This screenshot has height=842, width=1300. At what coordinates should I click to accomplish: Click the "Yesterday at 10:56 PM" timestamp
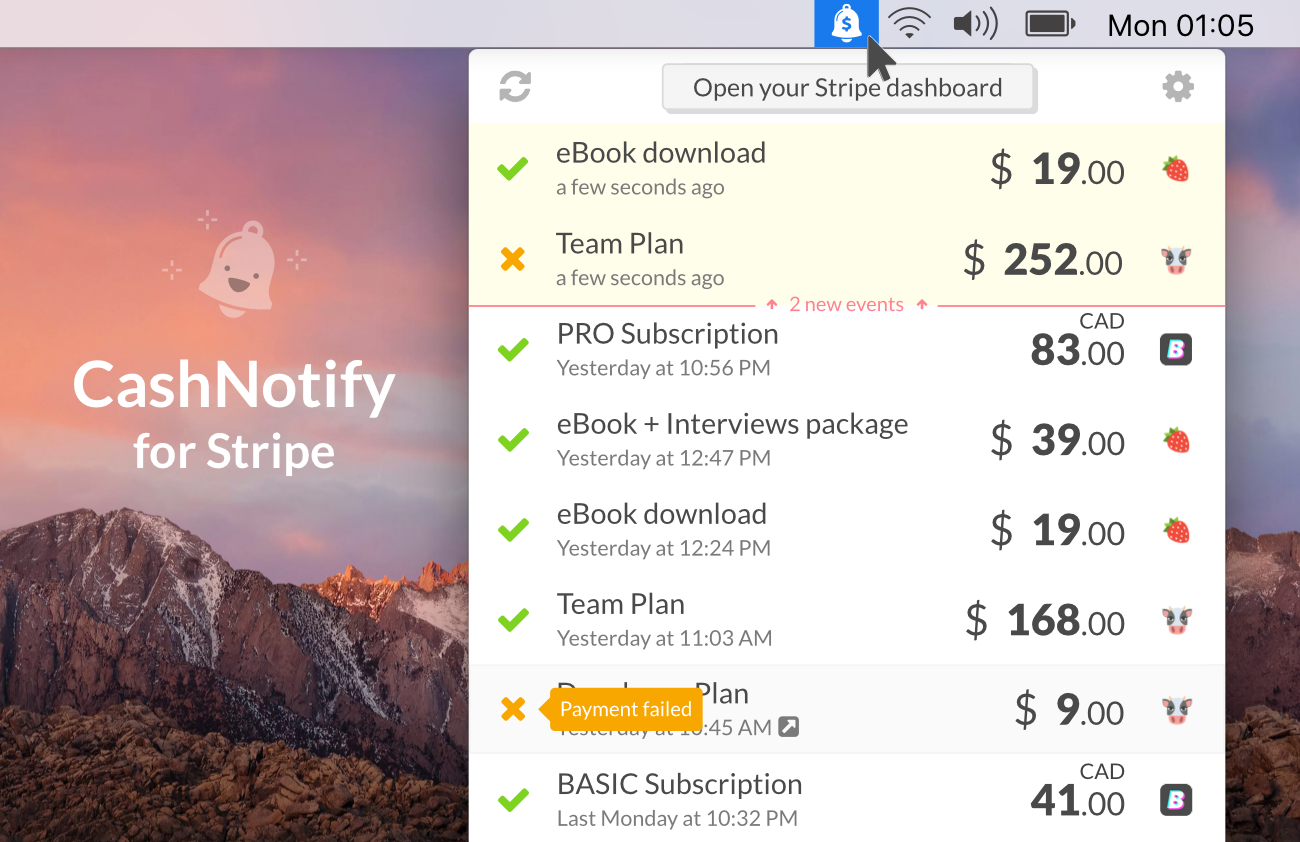(664, 368)
